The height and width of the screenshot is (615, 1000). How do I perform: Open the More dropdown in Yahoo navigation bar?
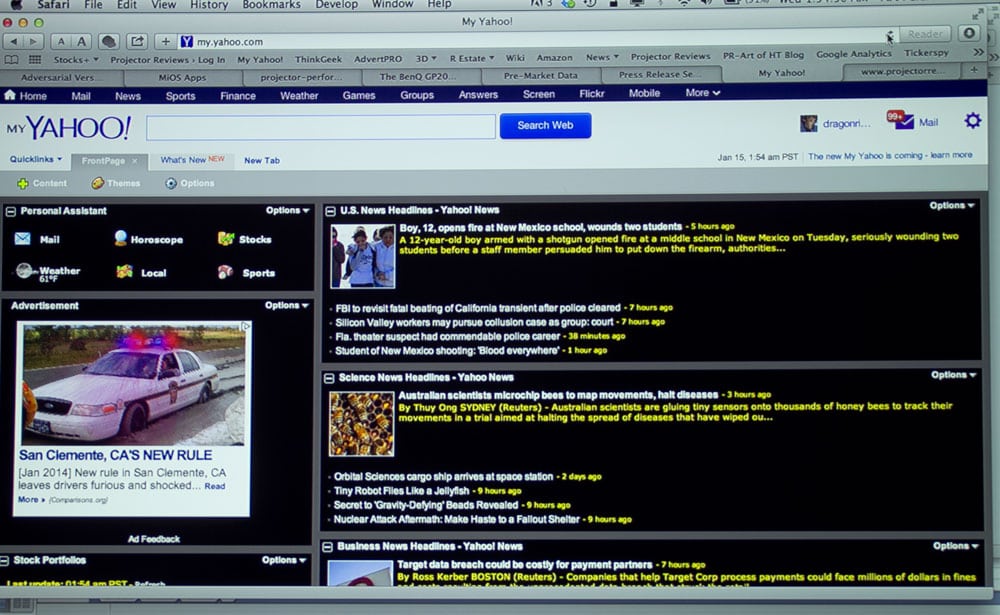pyautogui.click(x=702, y=93)
